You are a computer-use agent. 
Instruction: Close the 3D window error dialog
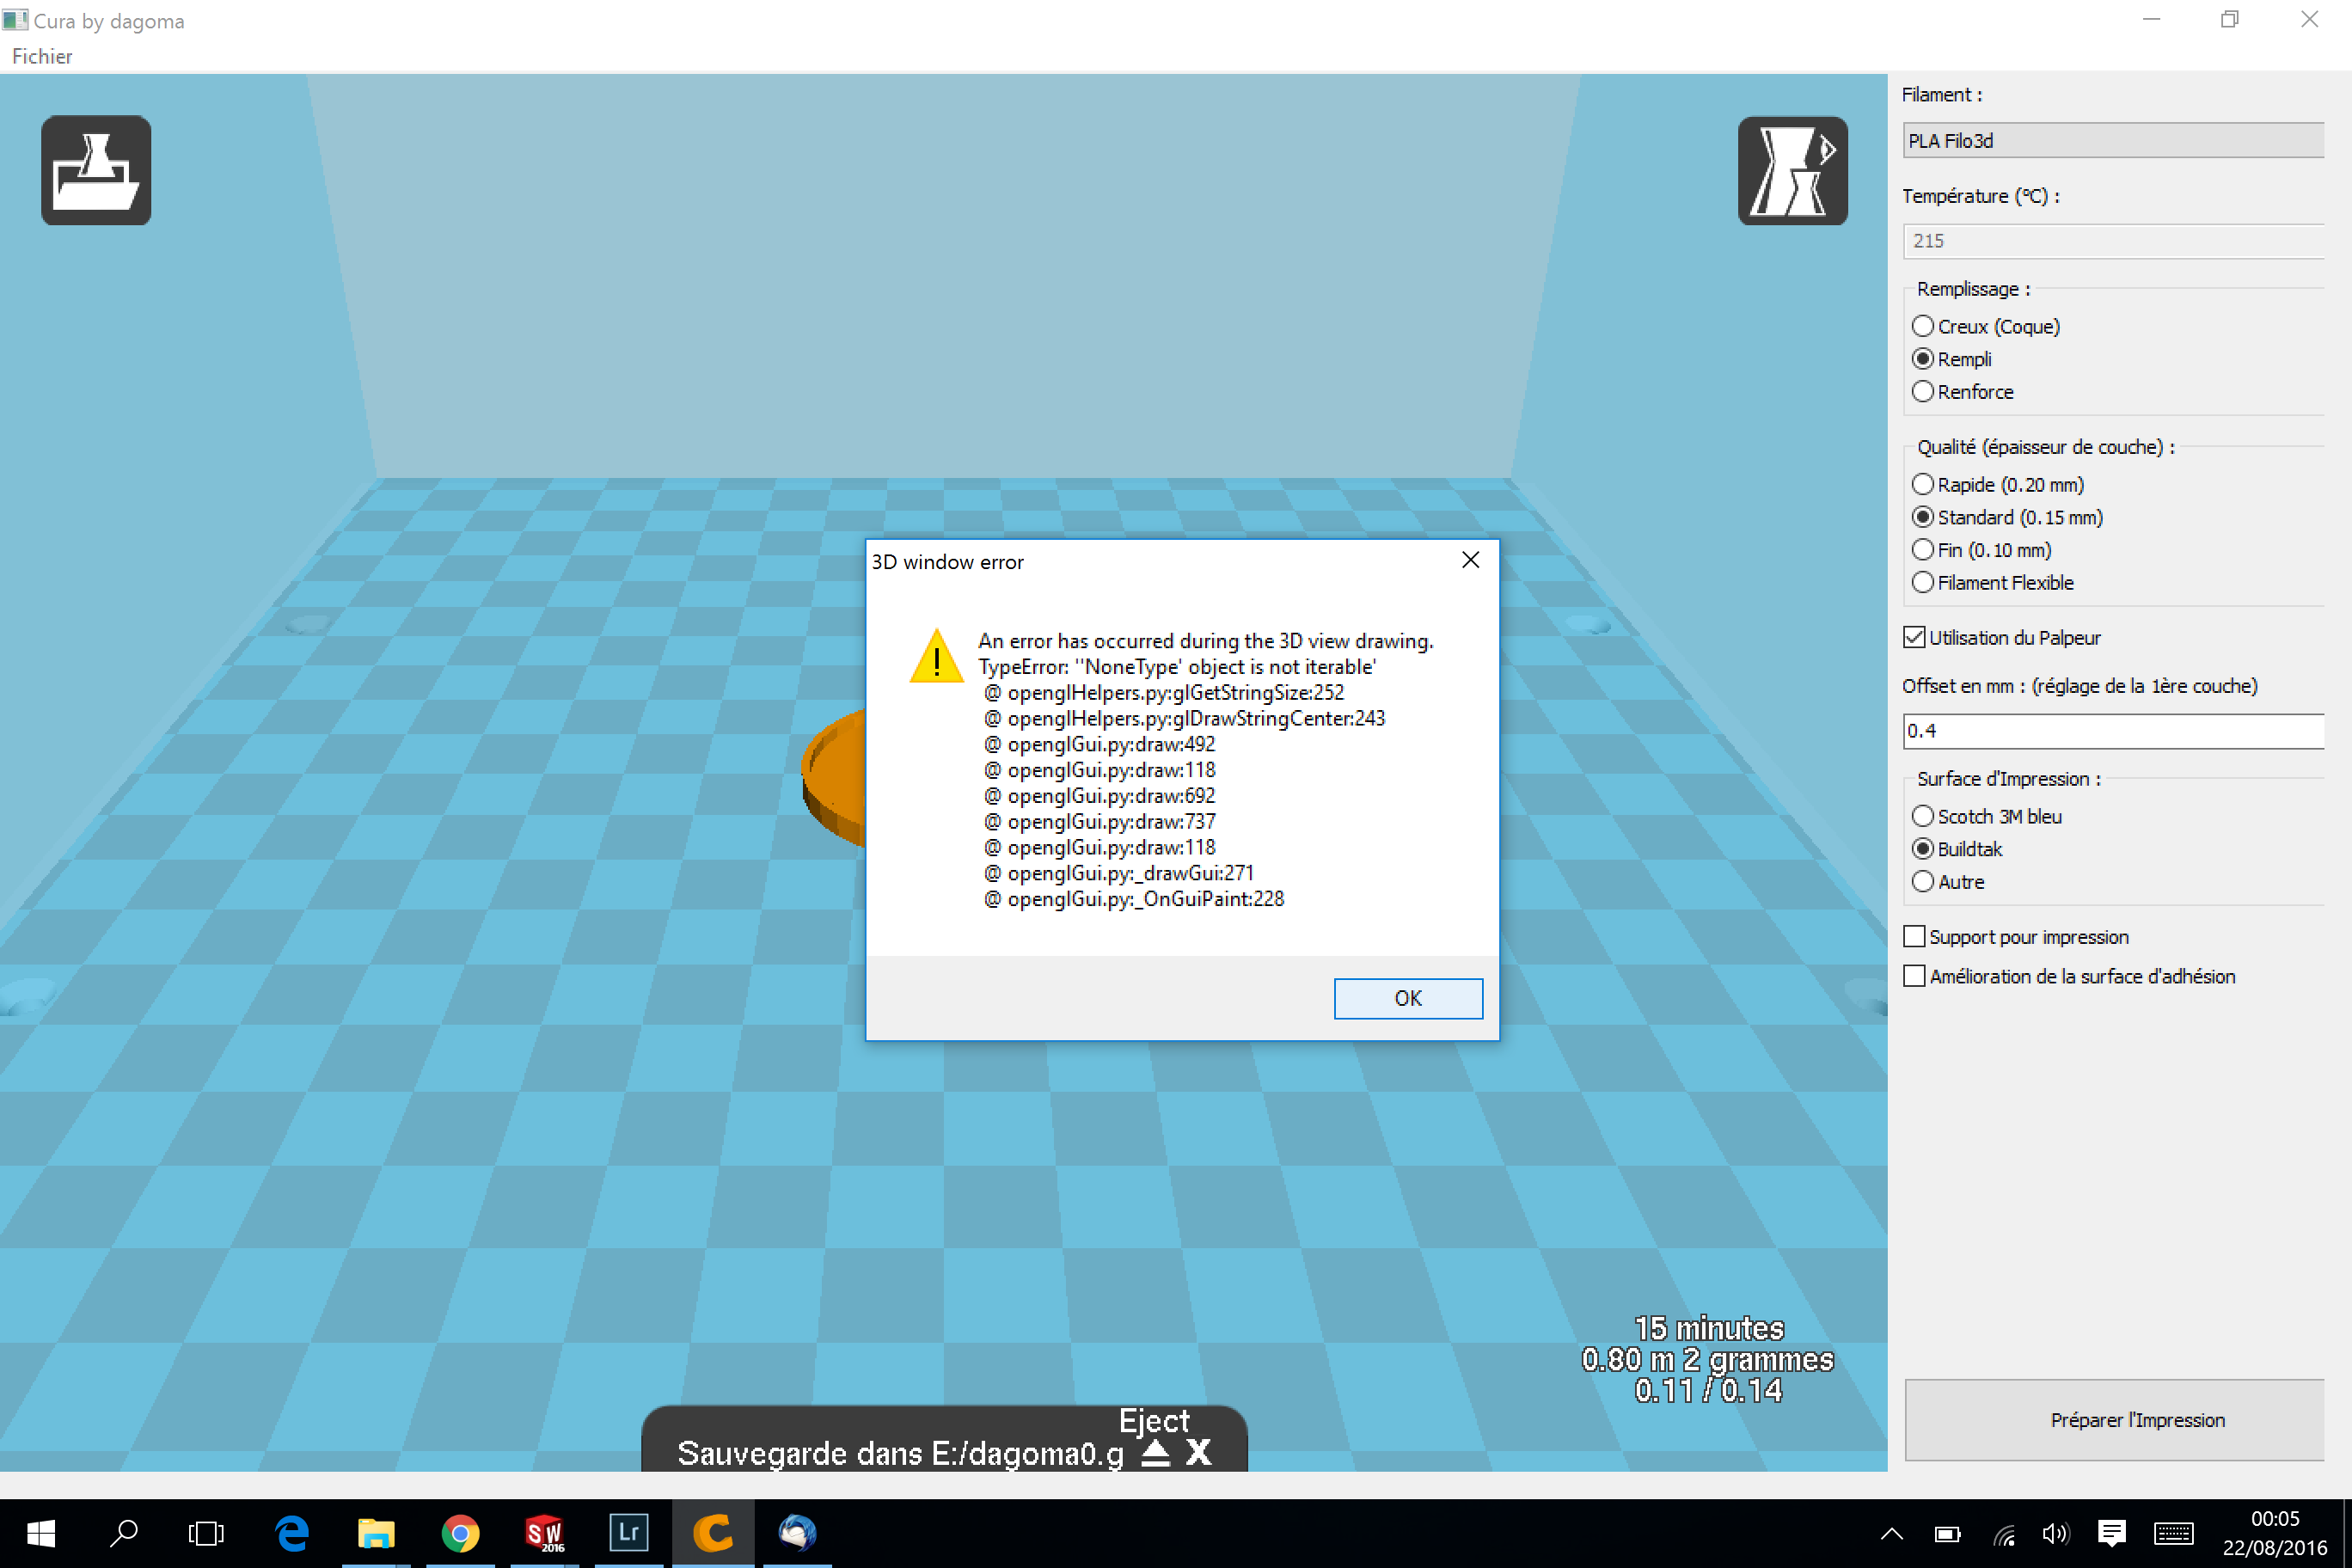click(1470, 560)
